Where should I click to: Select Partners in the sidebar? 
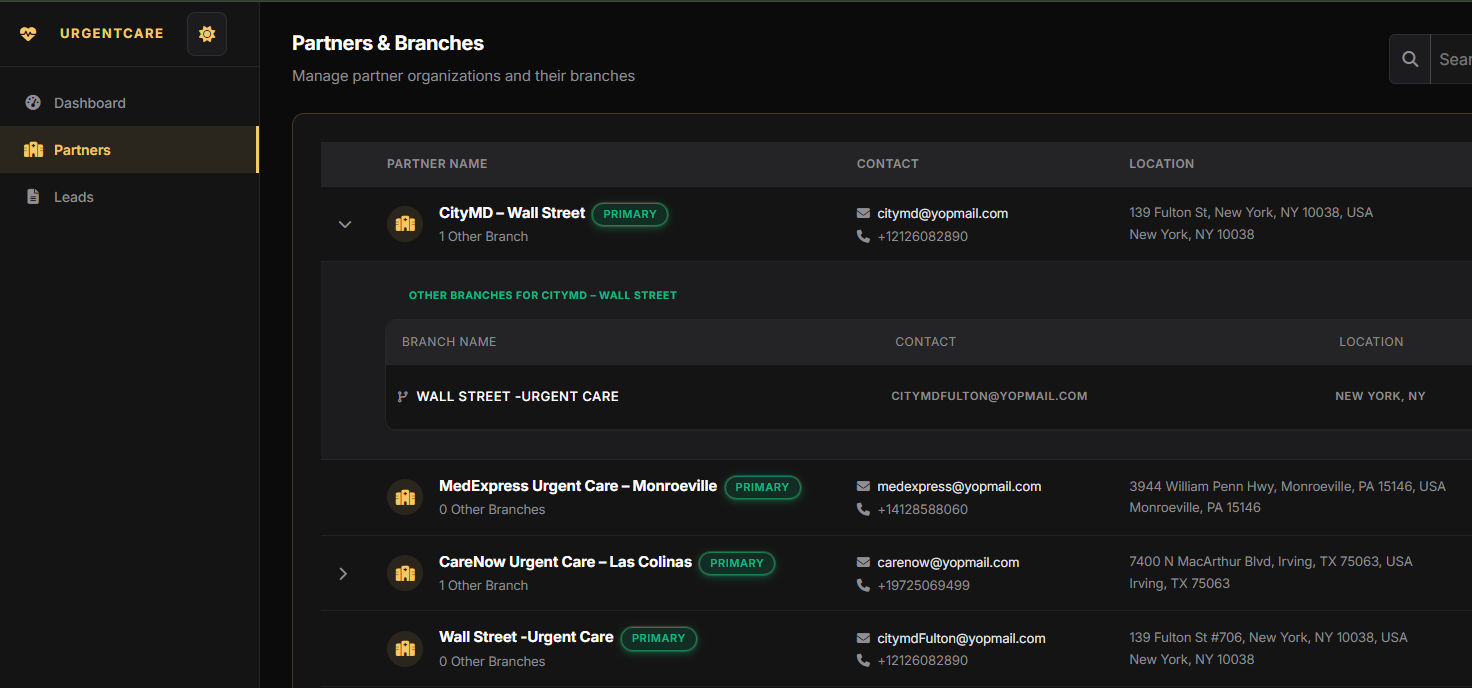tap(82, 150)
